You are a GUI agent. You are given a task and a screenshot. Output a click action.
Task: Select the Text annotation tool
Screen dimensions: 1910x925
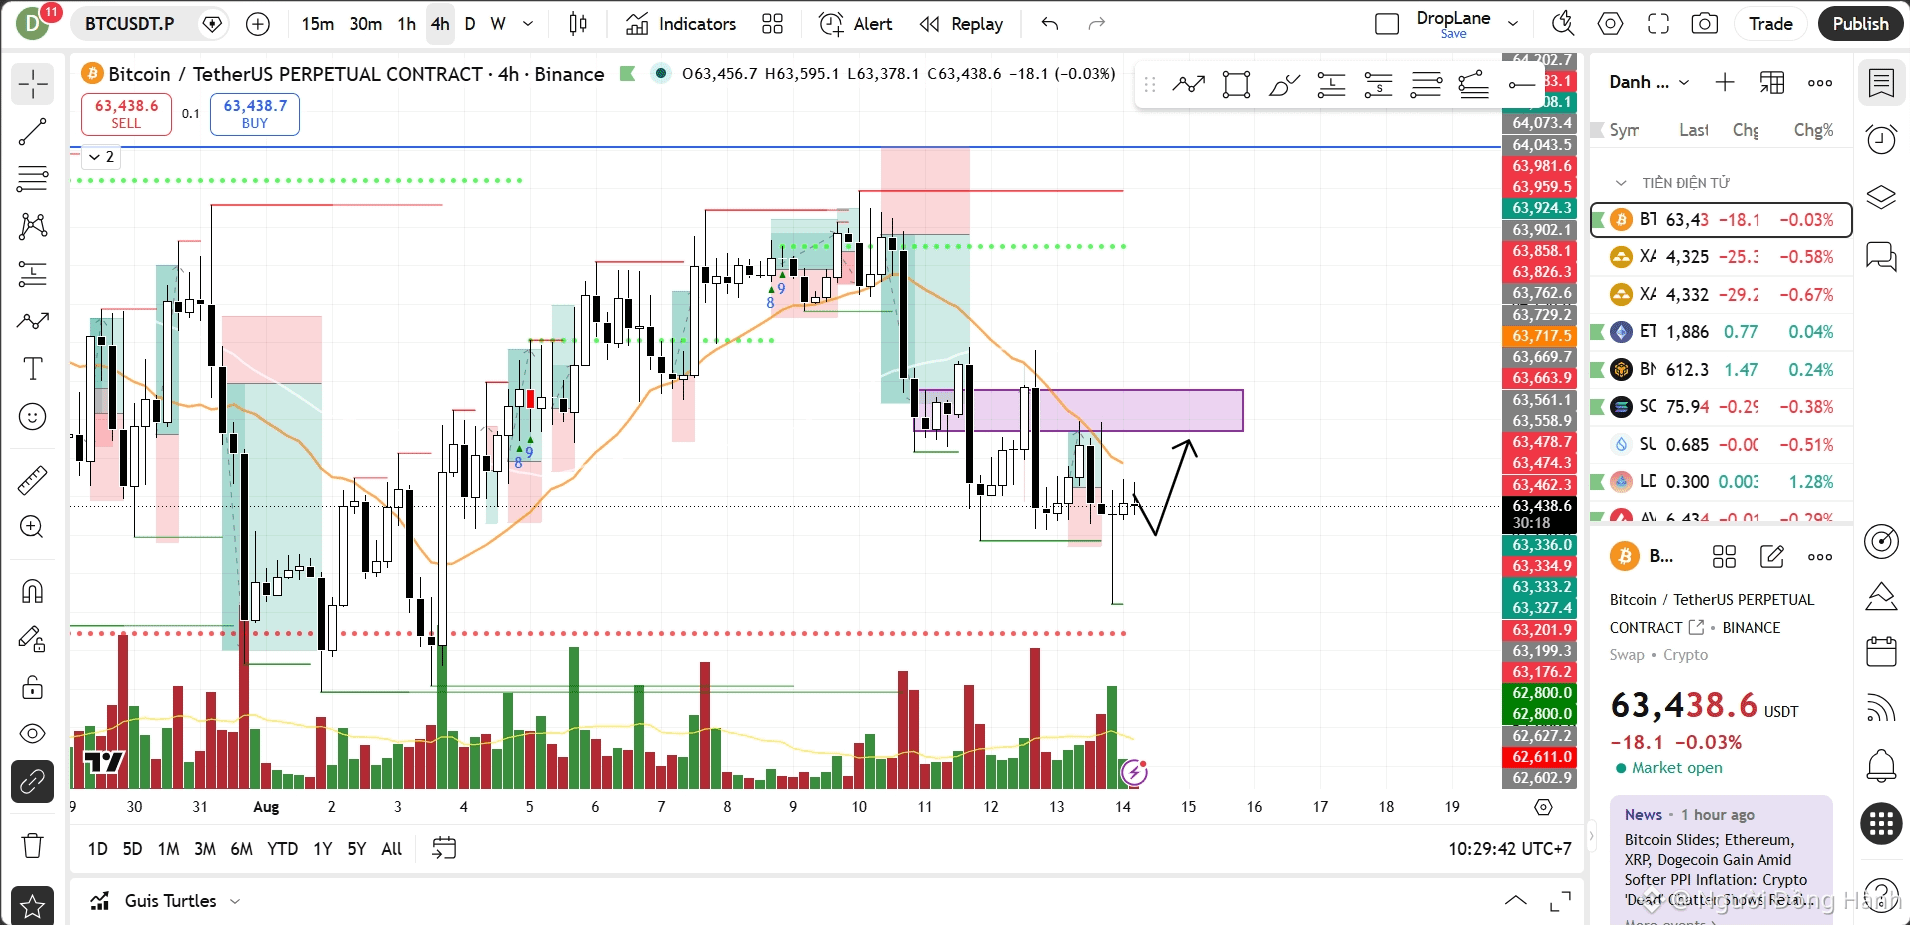[32, 368]
